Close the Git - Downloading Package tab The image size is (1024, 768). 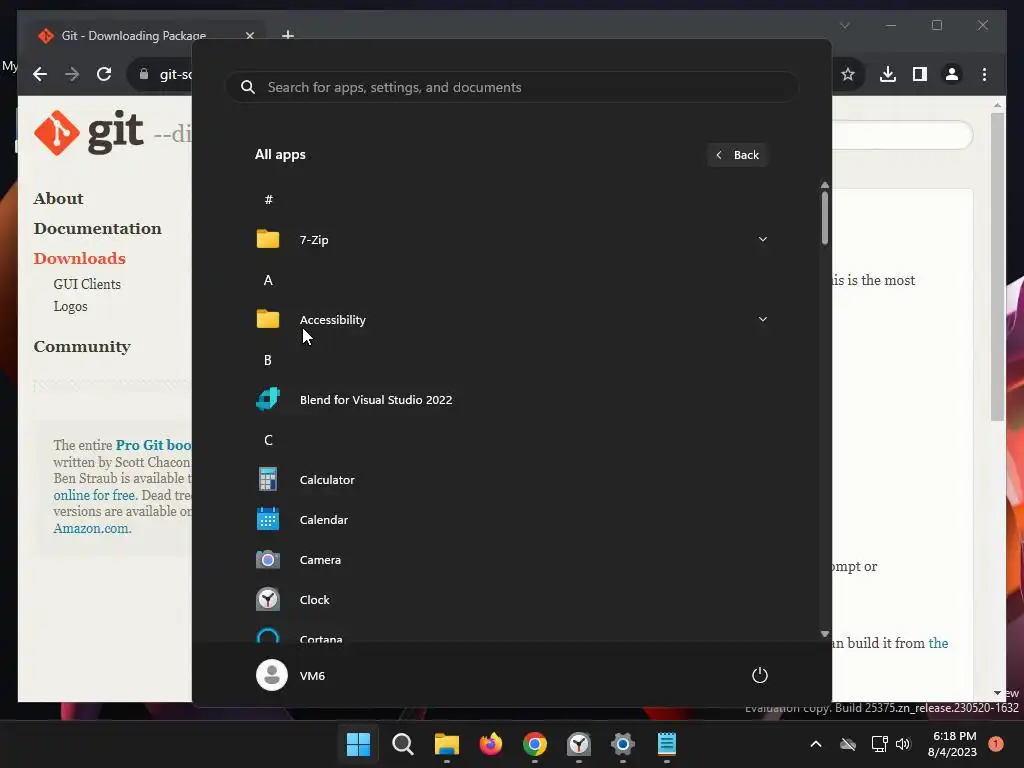[249, 35]
